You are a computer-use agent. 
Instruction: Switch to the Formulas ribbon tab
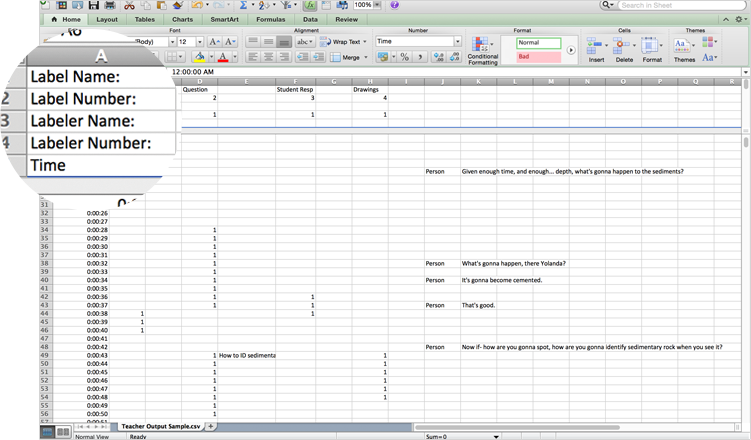[x=270, y=19]
